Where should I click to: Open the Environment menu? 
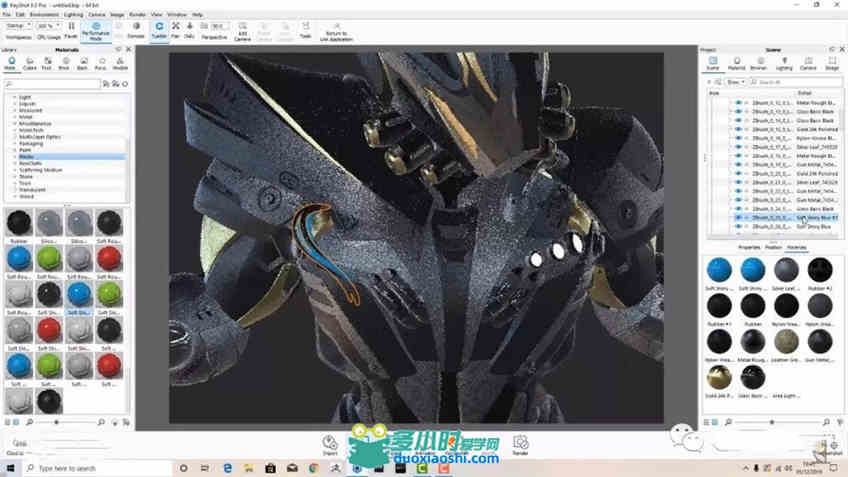pyautogui.click(x=44, y=15)
